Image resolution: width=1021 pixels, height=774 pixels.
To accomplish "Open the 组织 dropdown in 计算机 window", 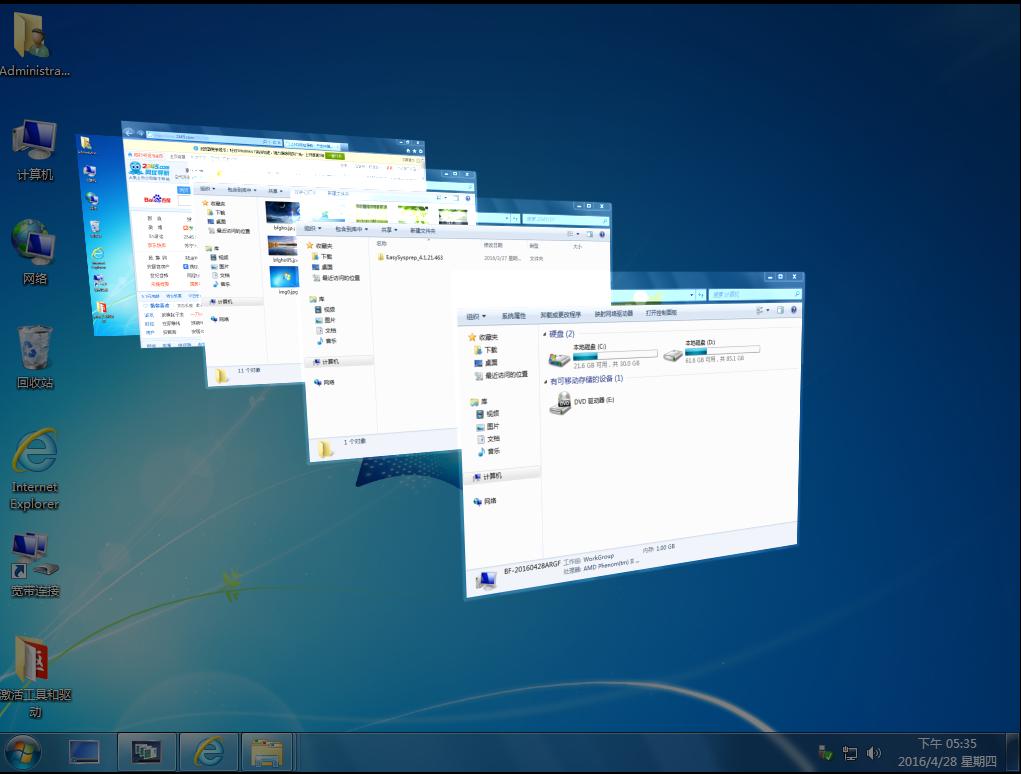I will [x=476, y=317].
